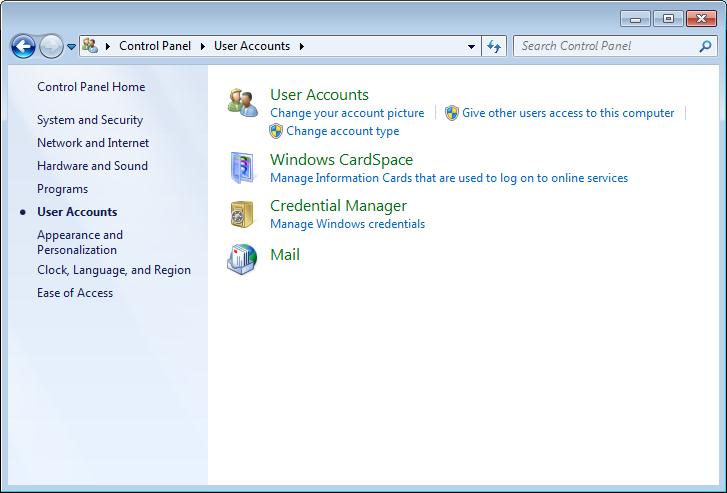Open Network and Internet category

tap(93, 143)
